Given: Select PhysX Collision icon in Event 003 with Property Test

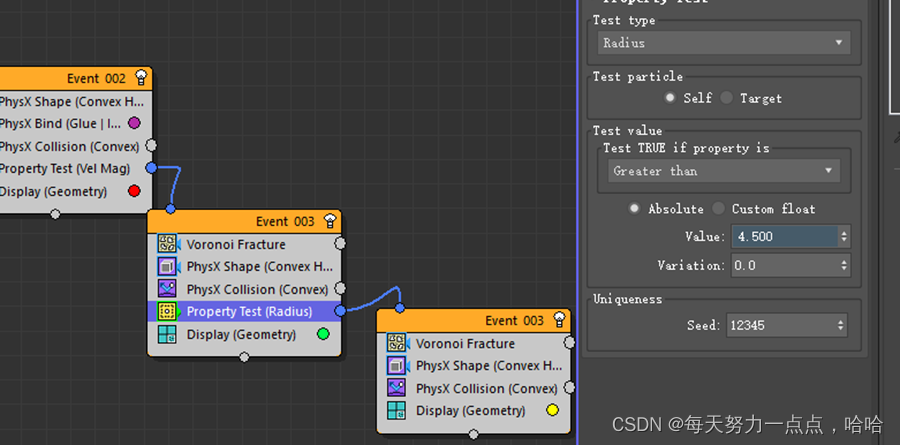Looking at the screenshot, I should click(167, 289).
